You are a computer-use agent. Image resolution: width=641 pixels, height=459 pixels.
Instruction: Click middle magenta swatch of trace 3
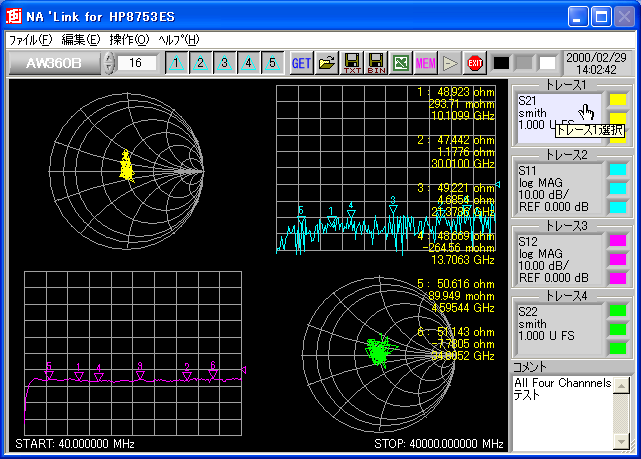618,259
